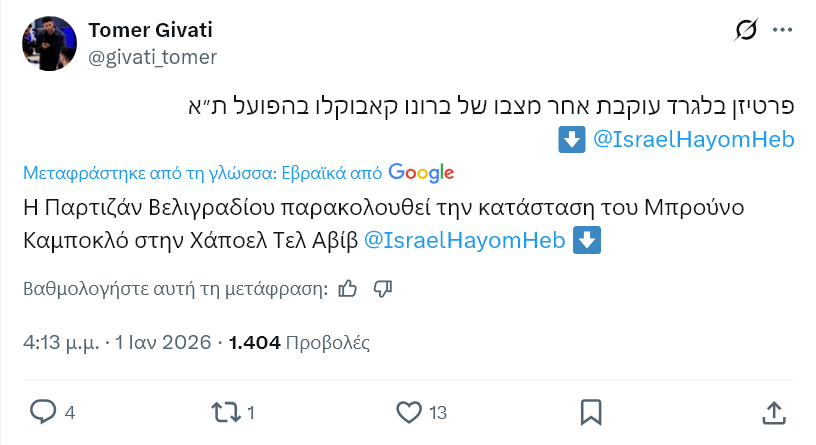This screenshot has width=816, height=445.
Task: Open the 1.404 Προβολές view count
Action: tap(299, 343)
